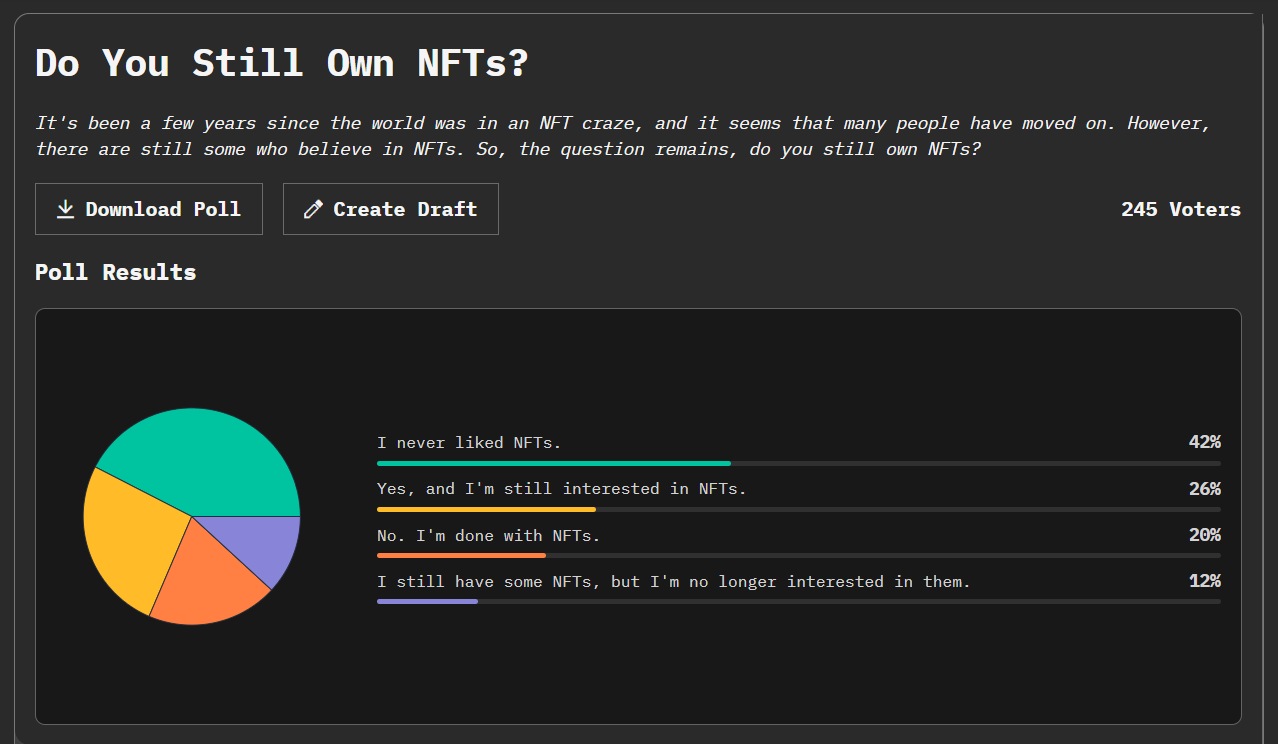The width and height of the screenshot is (1278, 744).
Task: Click the green progress bar
Action: pos(553,463)
